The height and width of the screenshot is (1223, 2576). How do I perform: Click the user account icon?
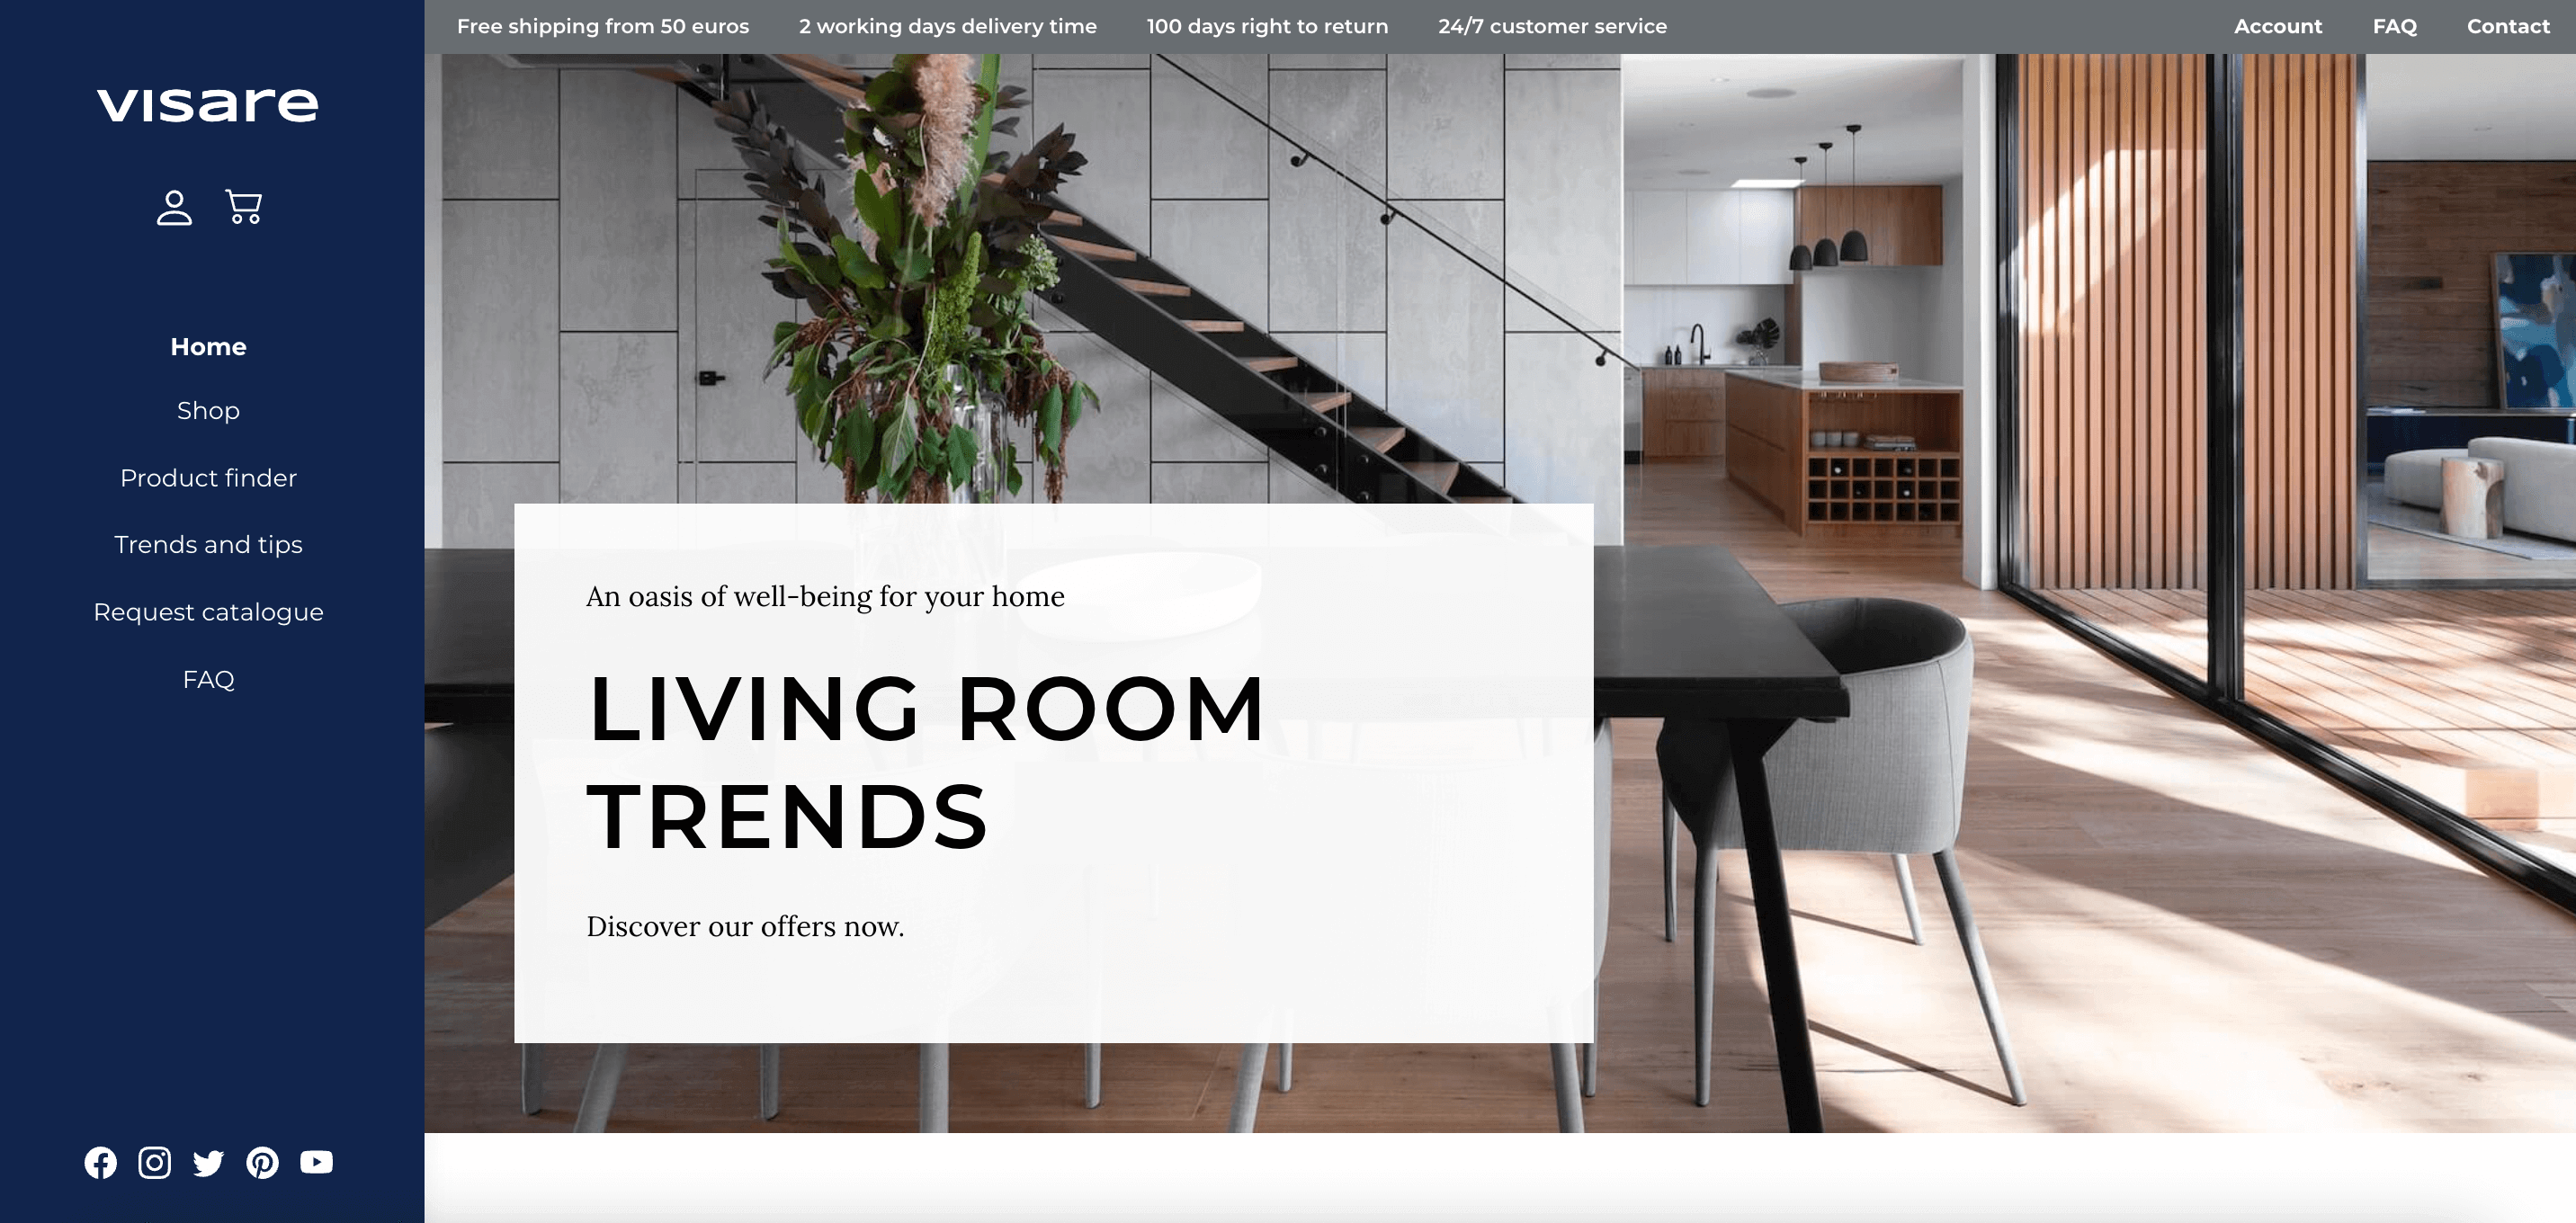(174, 205)
